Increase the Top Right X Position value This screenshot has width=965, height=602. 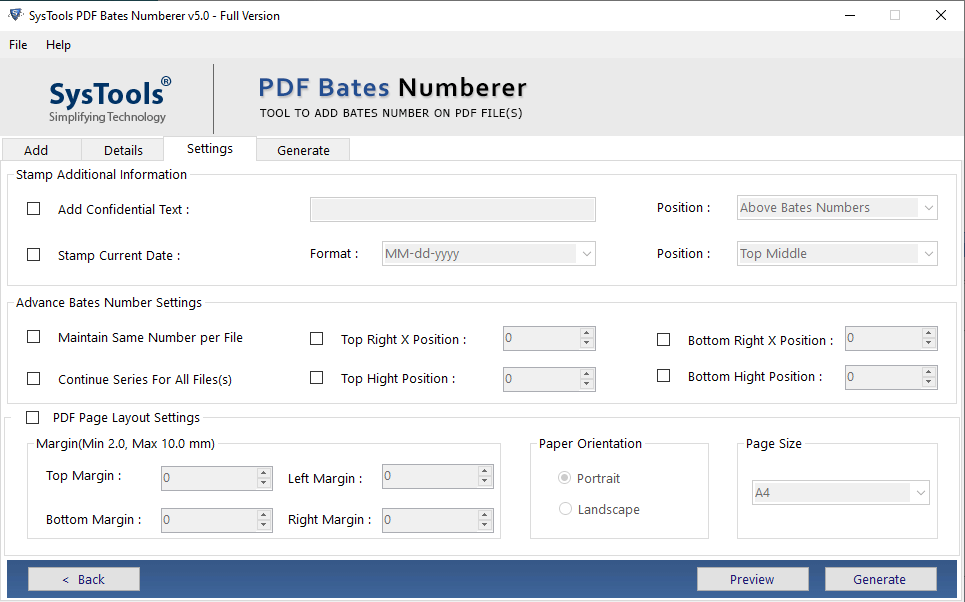[587, 333]
